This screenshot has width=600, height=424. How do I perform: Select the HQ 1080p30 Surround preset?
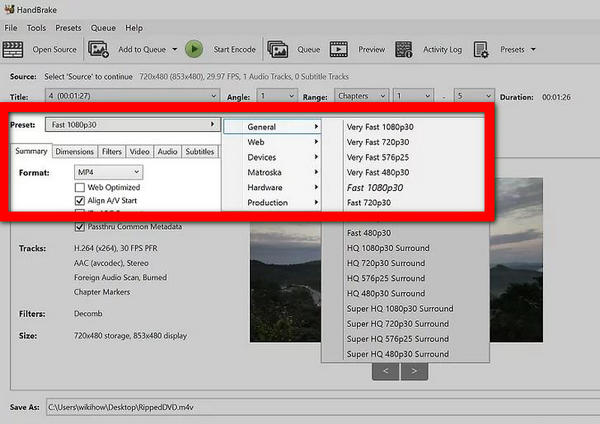[388, 248]
